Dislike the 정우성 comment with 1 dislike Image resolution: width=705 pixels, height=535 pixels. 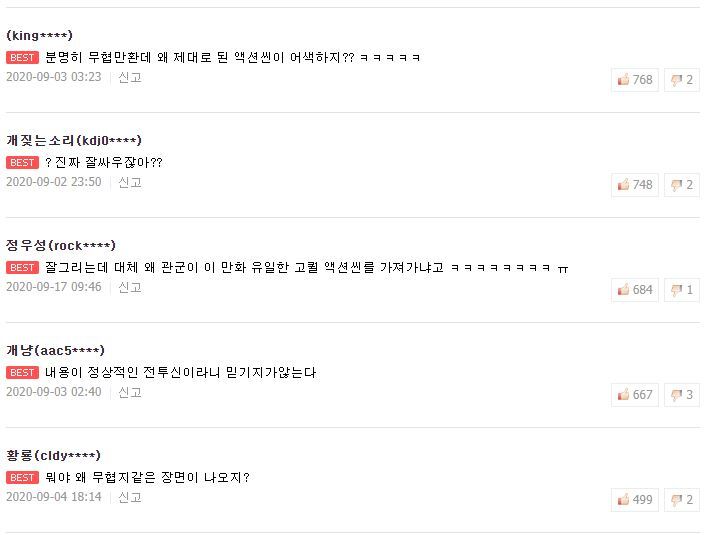pyautogui.click(x=682, y=290)
